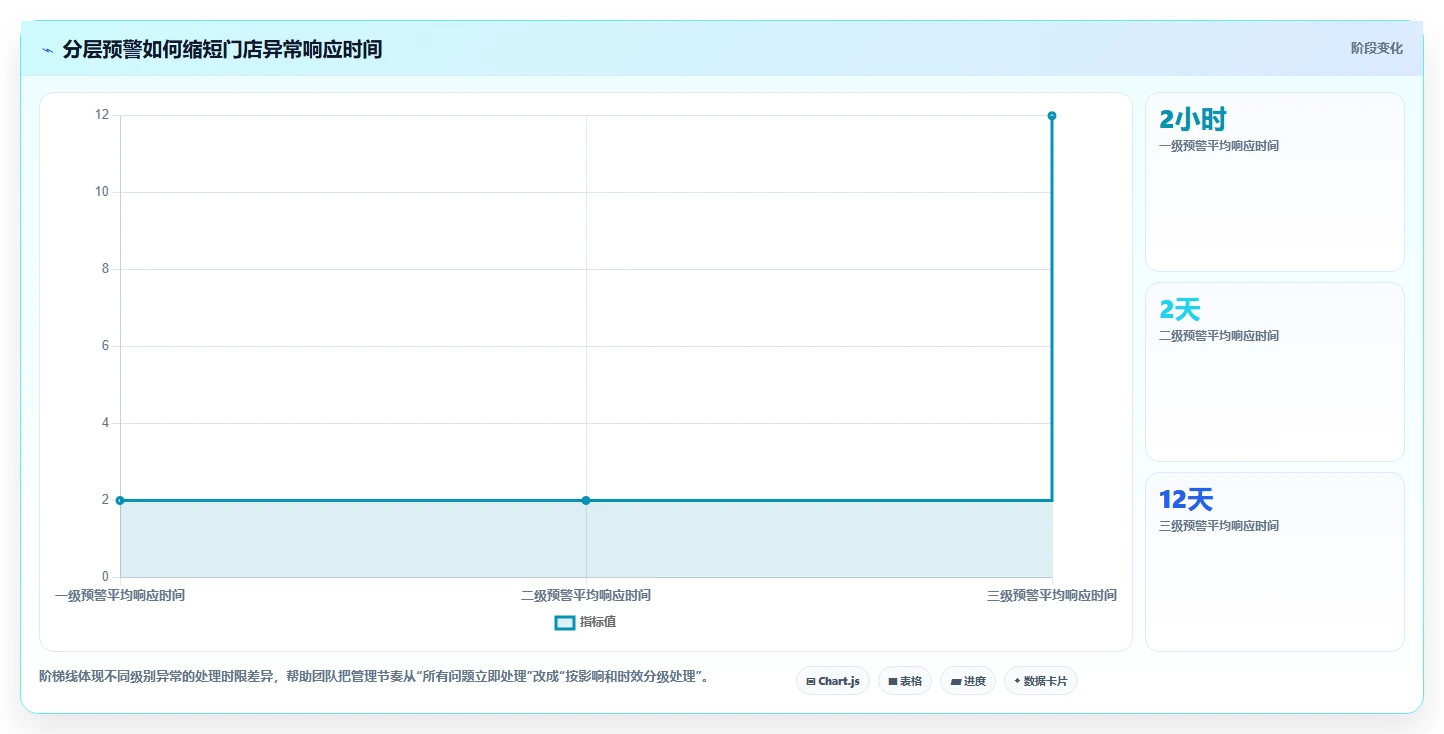This screenshot has width=1444, height=734.
Task: Click y-axis value 12
Action: [102, 115]
